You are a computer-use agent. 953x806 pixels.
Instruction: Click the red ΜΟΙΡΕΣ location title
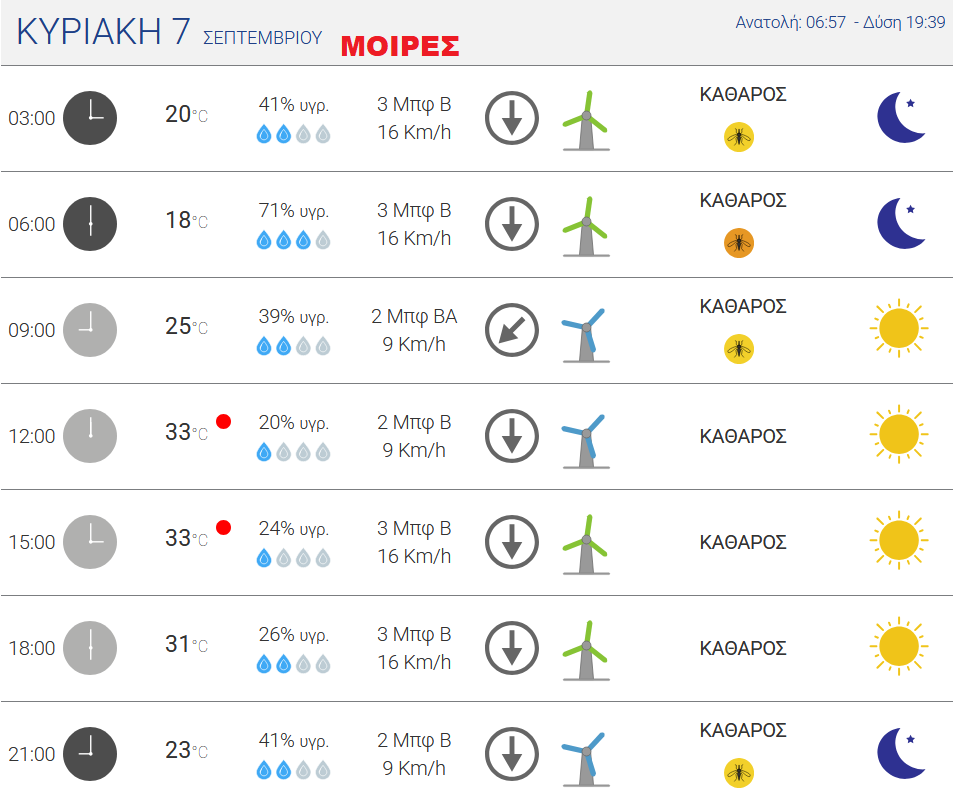click(x=400, y=46)
